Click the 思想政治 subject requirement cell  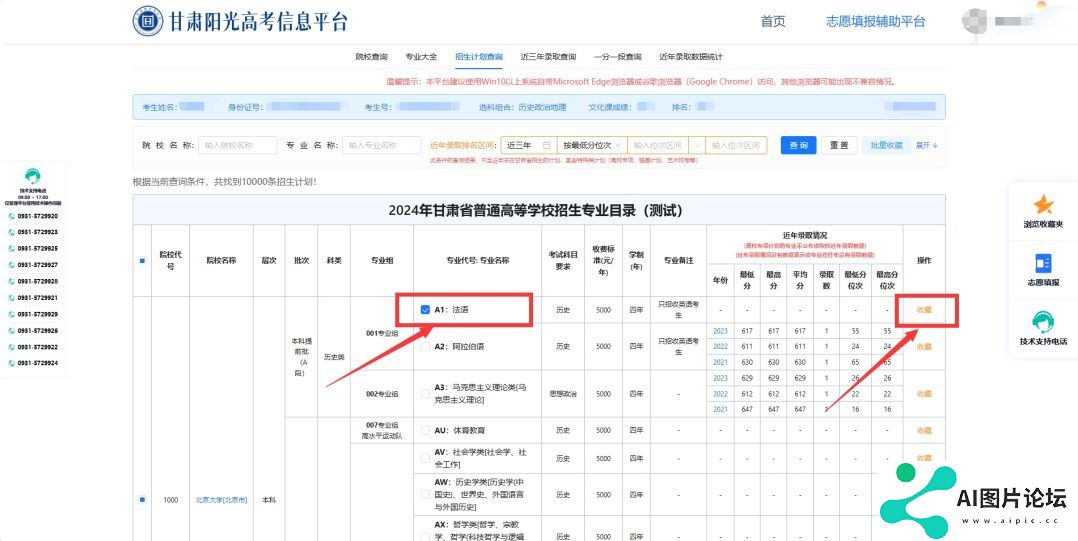(562, 394)
